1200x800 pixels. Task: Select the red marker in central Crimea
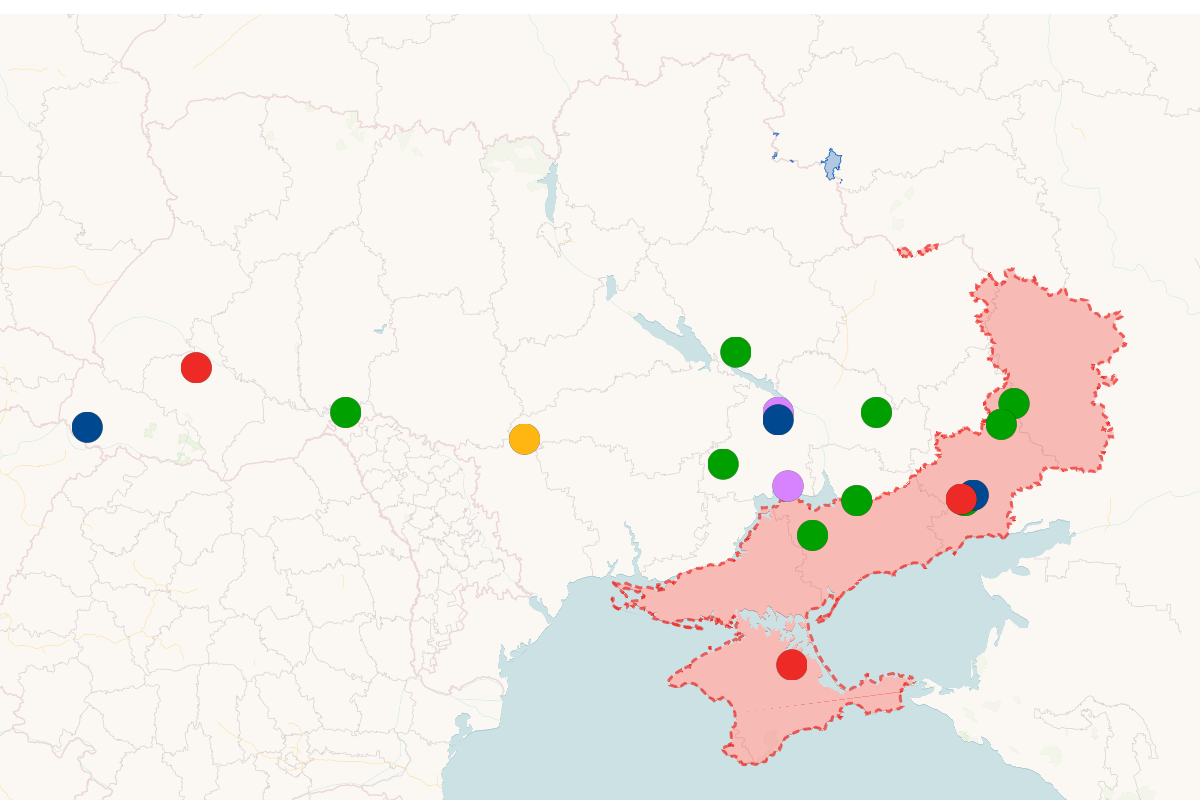pyautogui.click(x=792, y=664)
